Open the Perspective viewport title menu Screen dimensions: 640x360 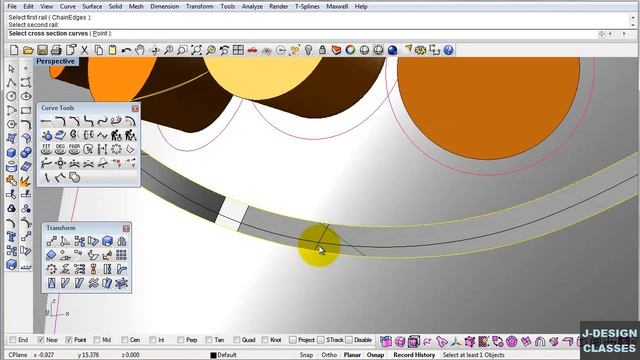pyautogui.click(x=56, y=61)
